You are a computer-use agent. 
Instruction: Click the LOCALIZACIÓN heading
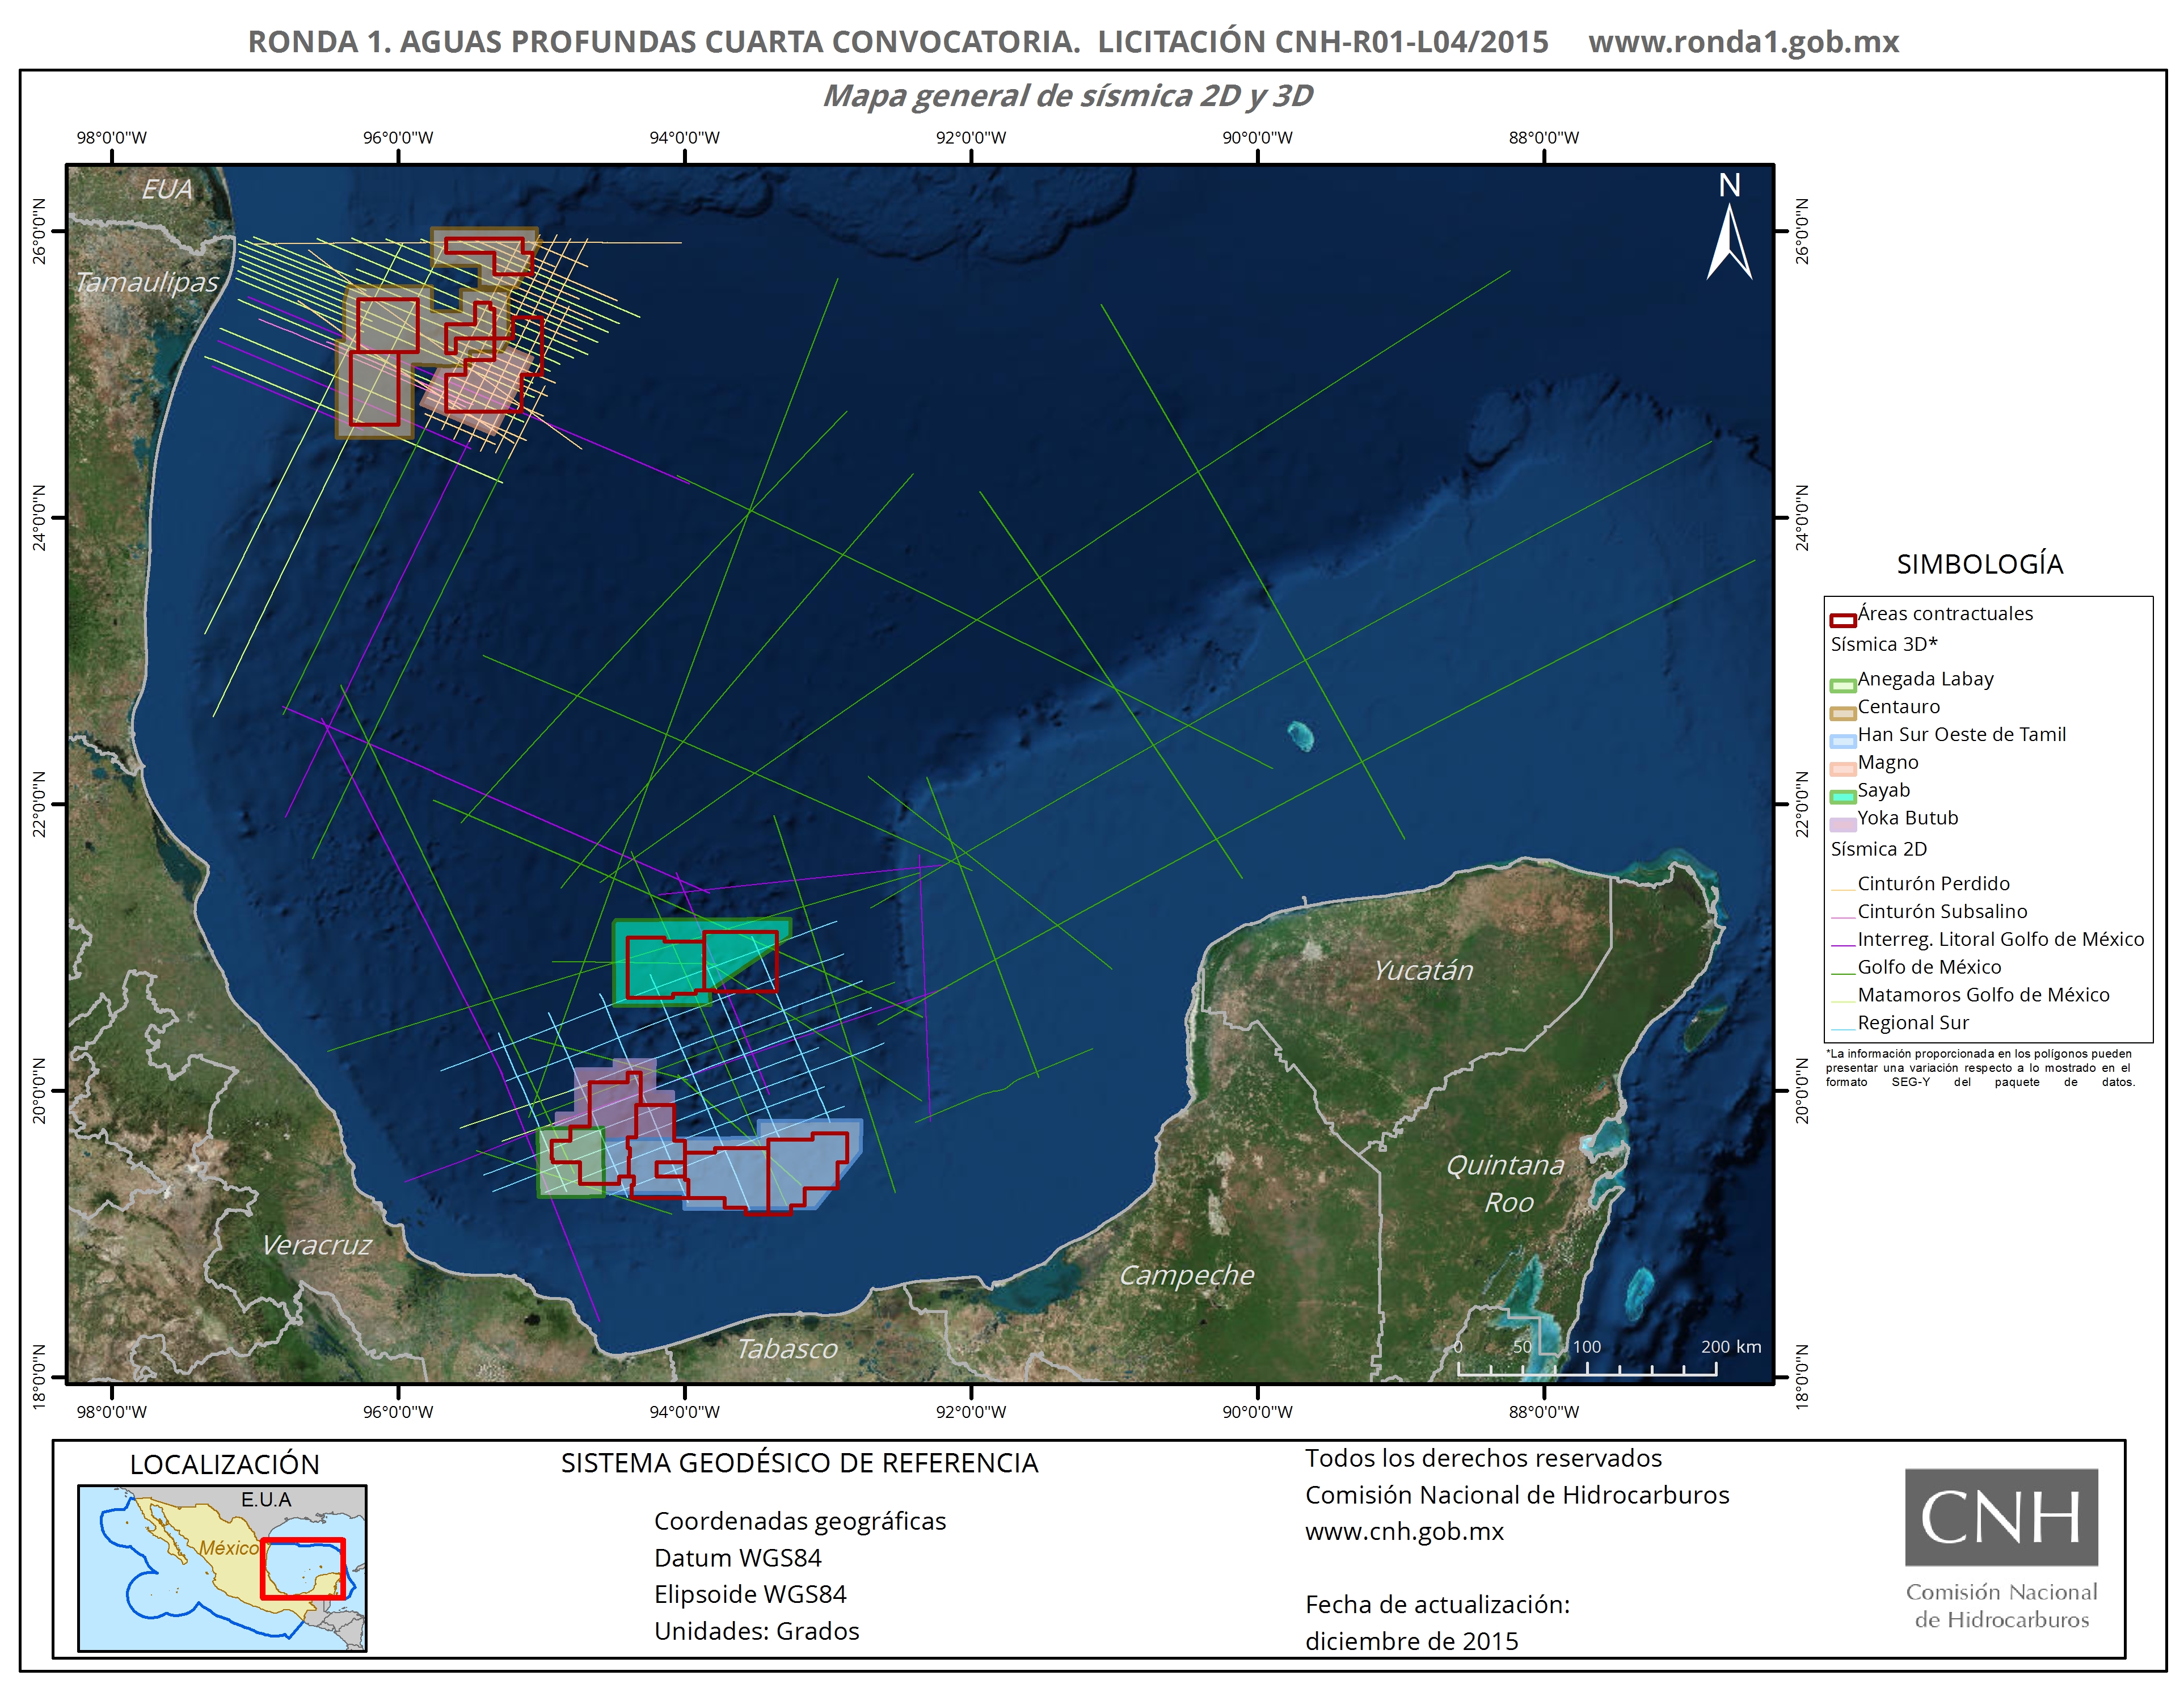click(x=225, y=1465)
